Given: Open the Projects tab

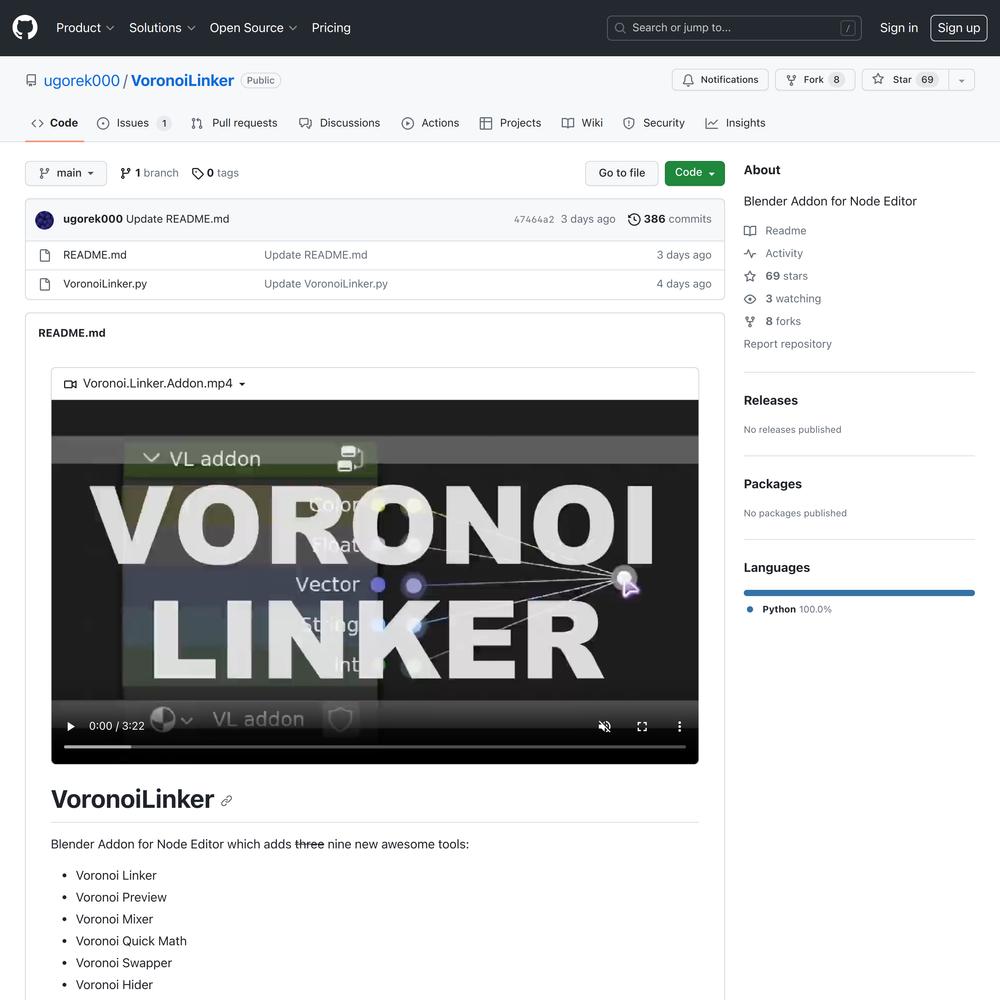Looking at the screenshot, I should tap(510, 123).
